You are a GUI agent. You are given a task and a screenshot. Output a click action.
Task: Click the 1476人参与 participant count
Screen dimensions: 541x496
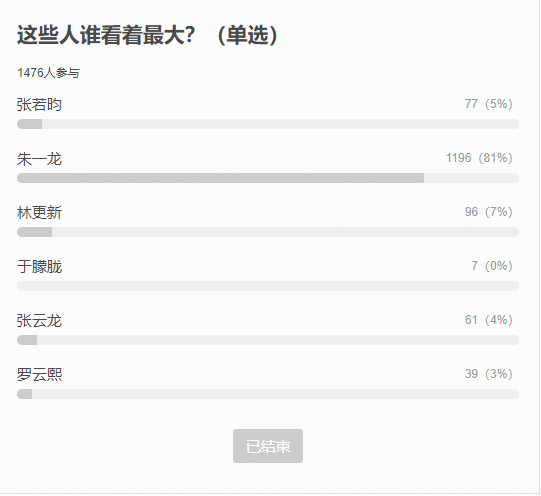point(48,73)
